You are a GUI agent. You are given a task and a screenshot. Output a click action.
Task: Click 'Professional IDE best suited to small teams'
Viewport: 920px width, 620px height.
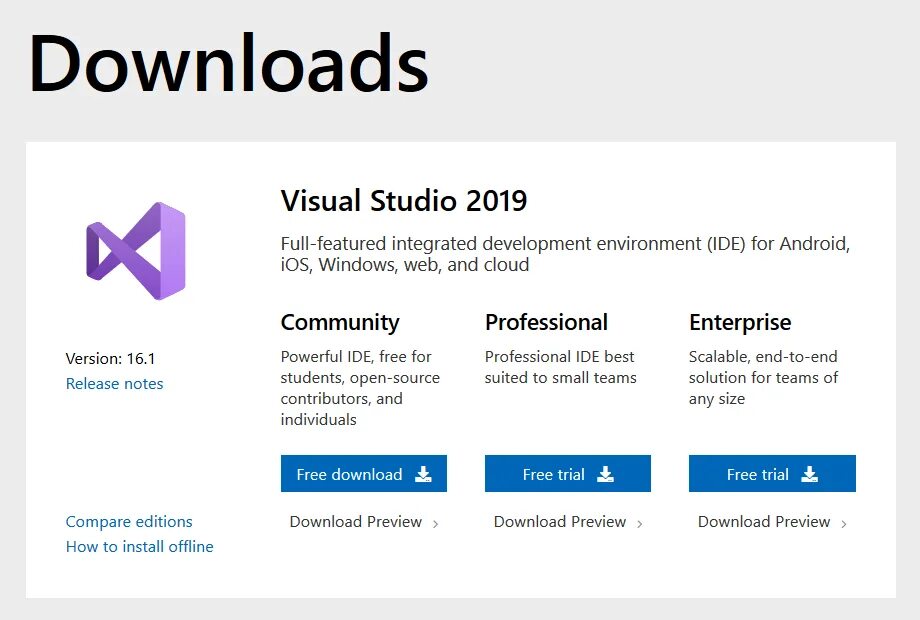[x=560, y=367]
